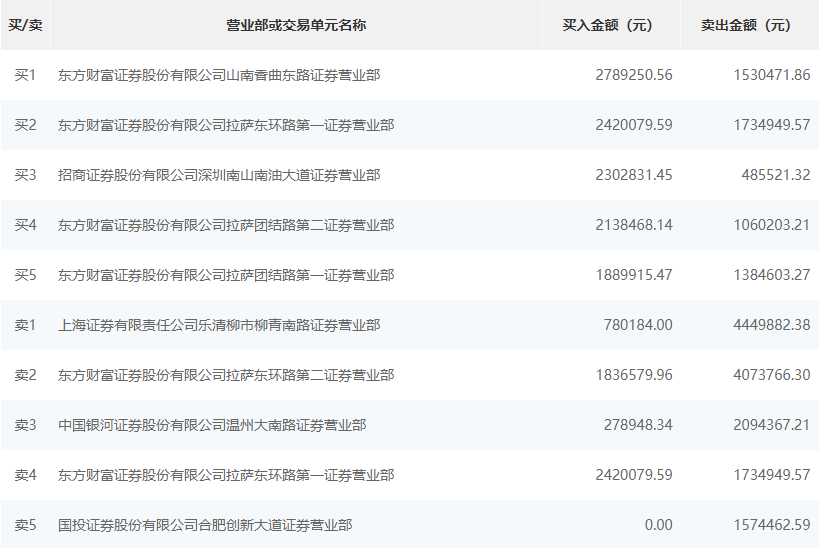The image size is (822, 548).
Task: Click 拉萨团结路第一证券营业部 name
Action: coord(226,275)
